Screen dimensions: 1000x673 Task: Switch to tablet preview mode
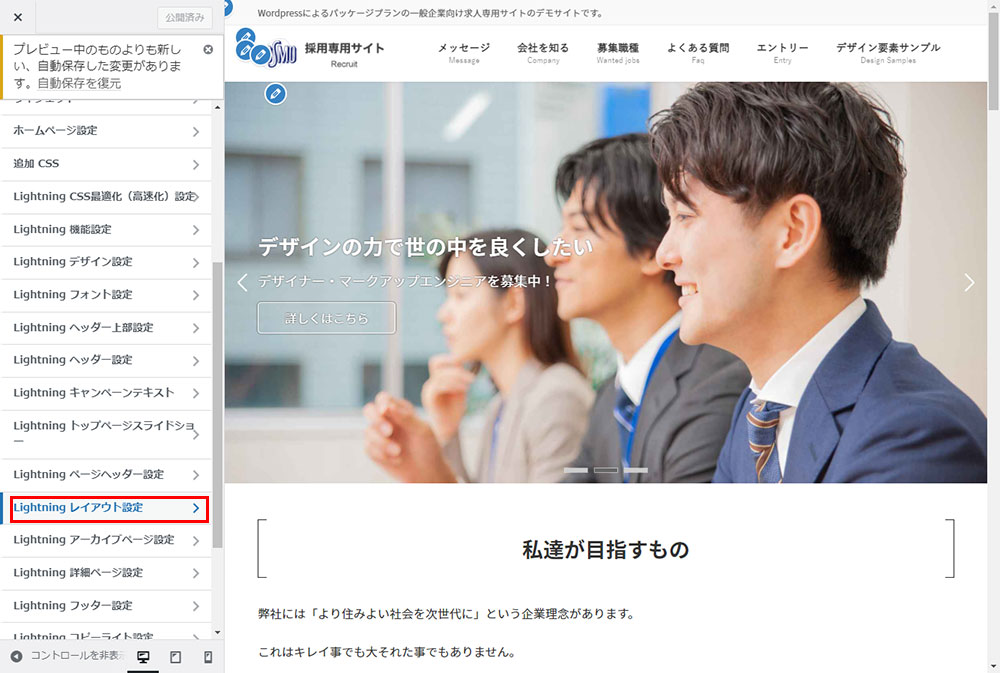176,657
